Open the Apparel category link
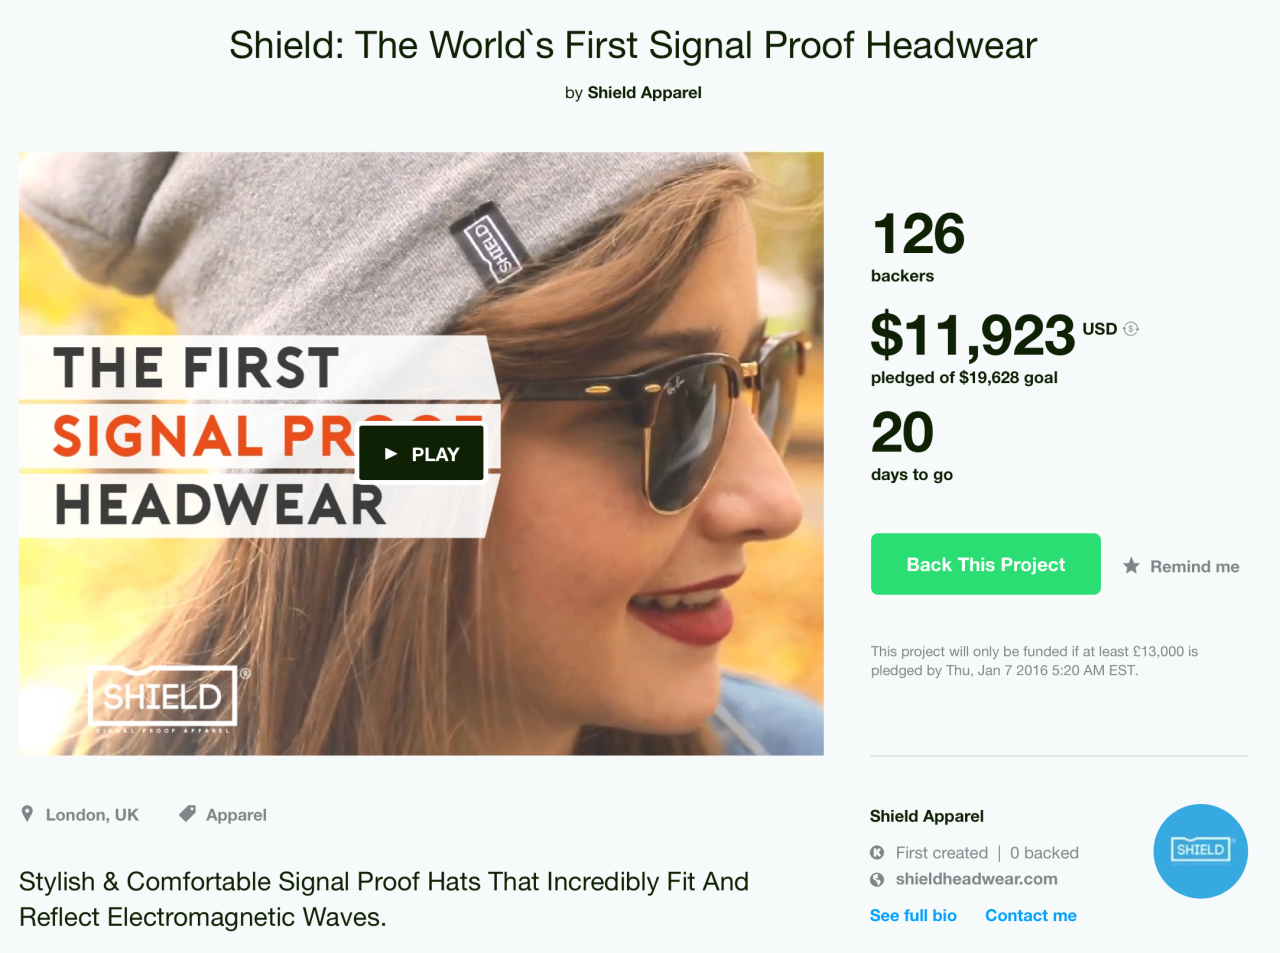1280x953 pixels. [236, 815]
